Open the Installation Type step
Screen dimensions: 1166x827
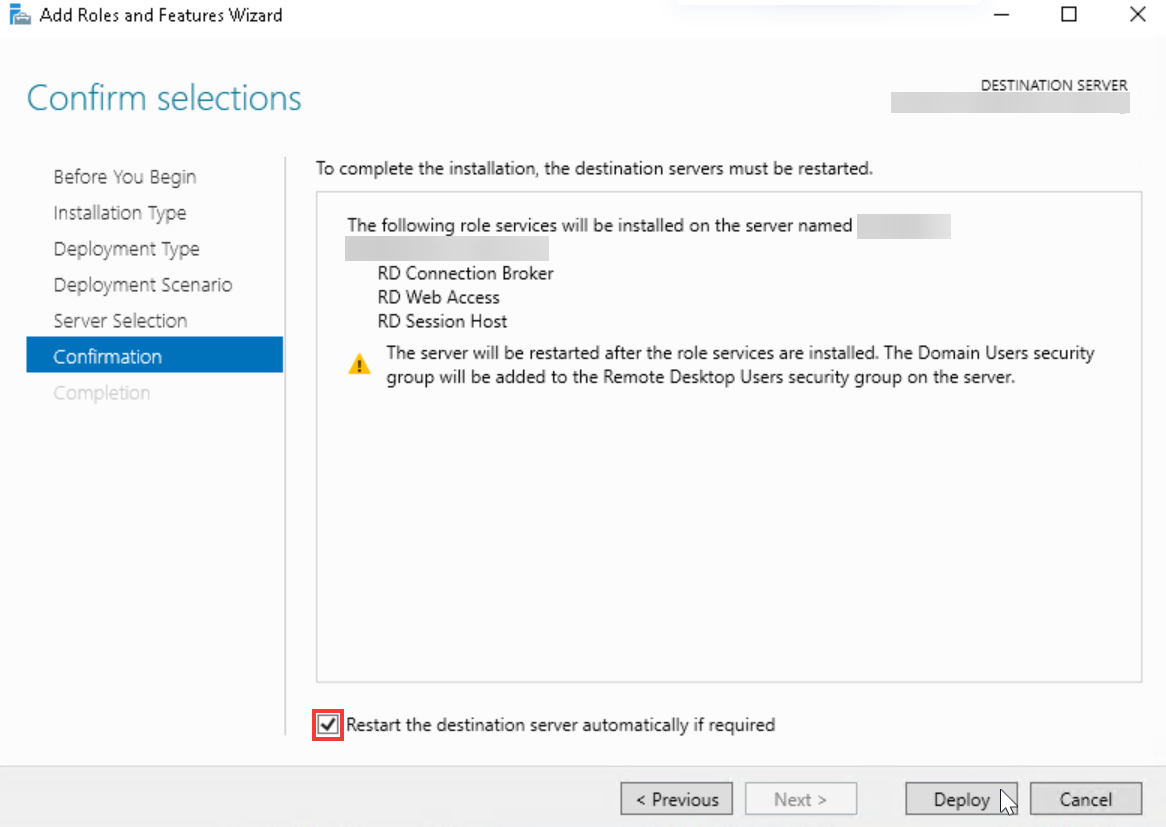coord(119,212)
